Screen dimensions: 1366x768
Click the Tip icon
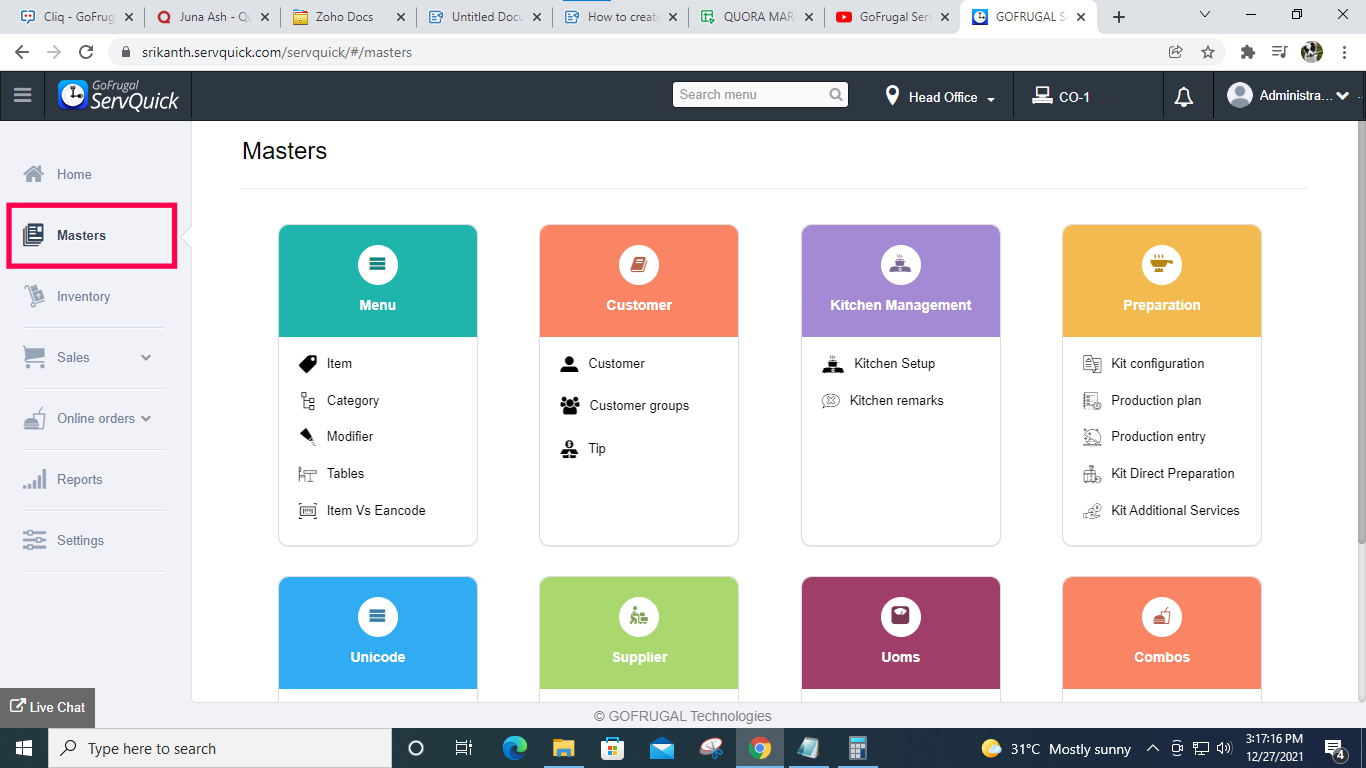(x=569, y=449)
